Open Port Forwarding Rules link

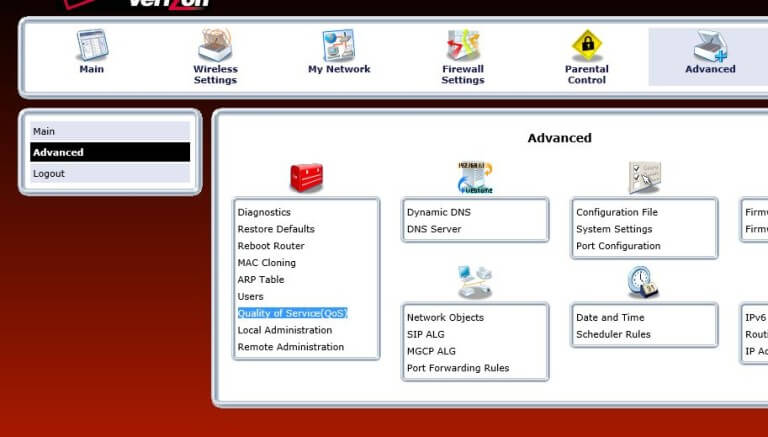coord(457,368)
